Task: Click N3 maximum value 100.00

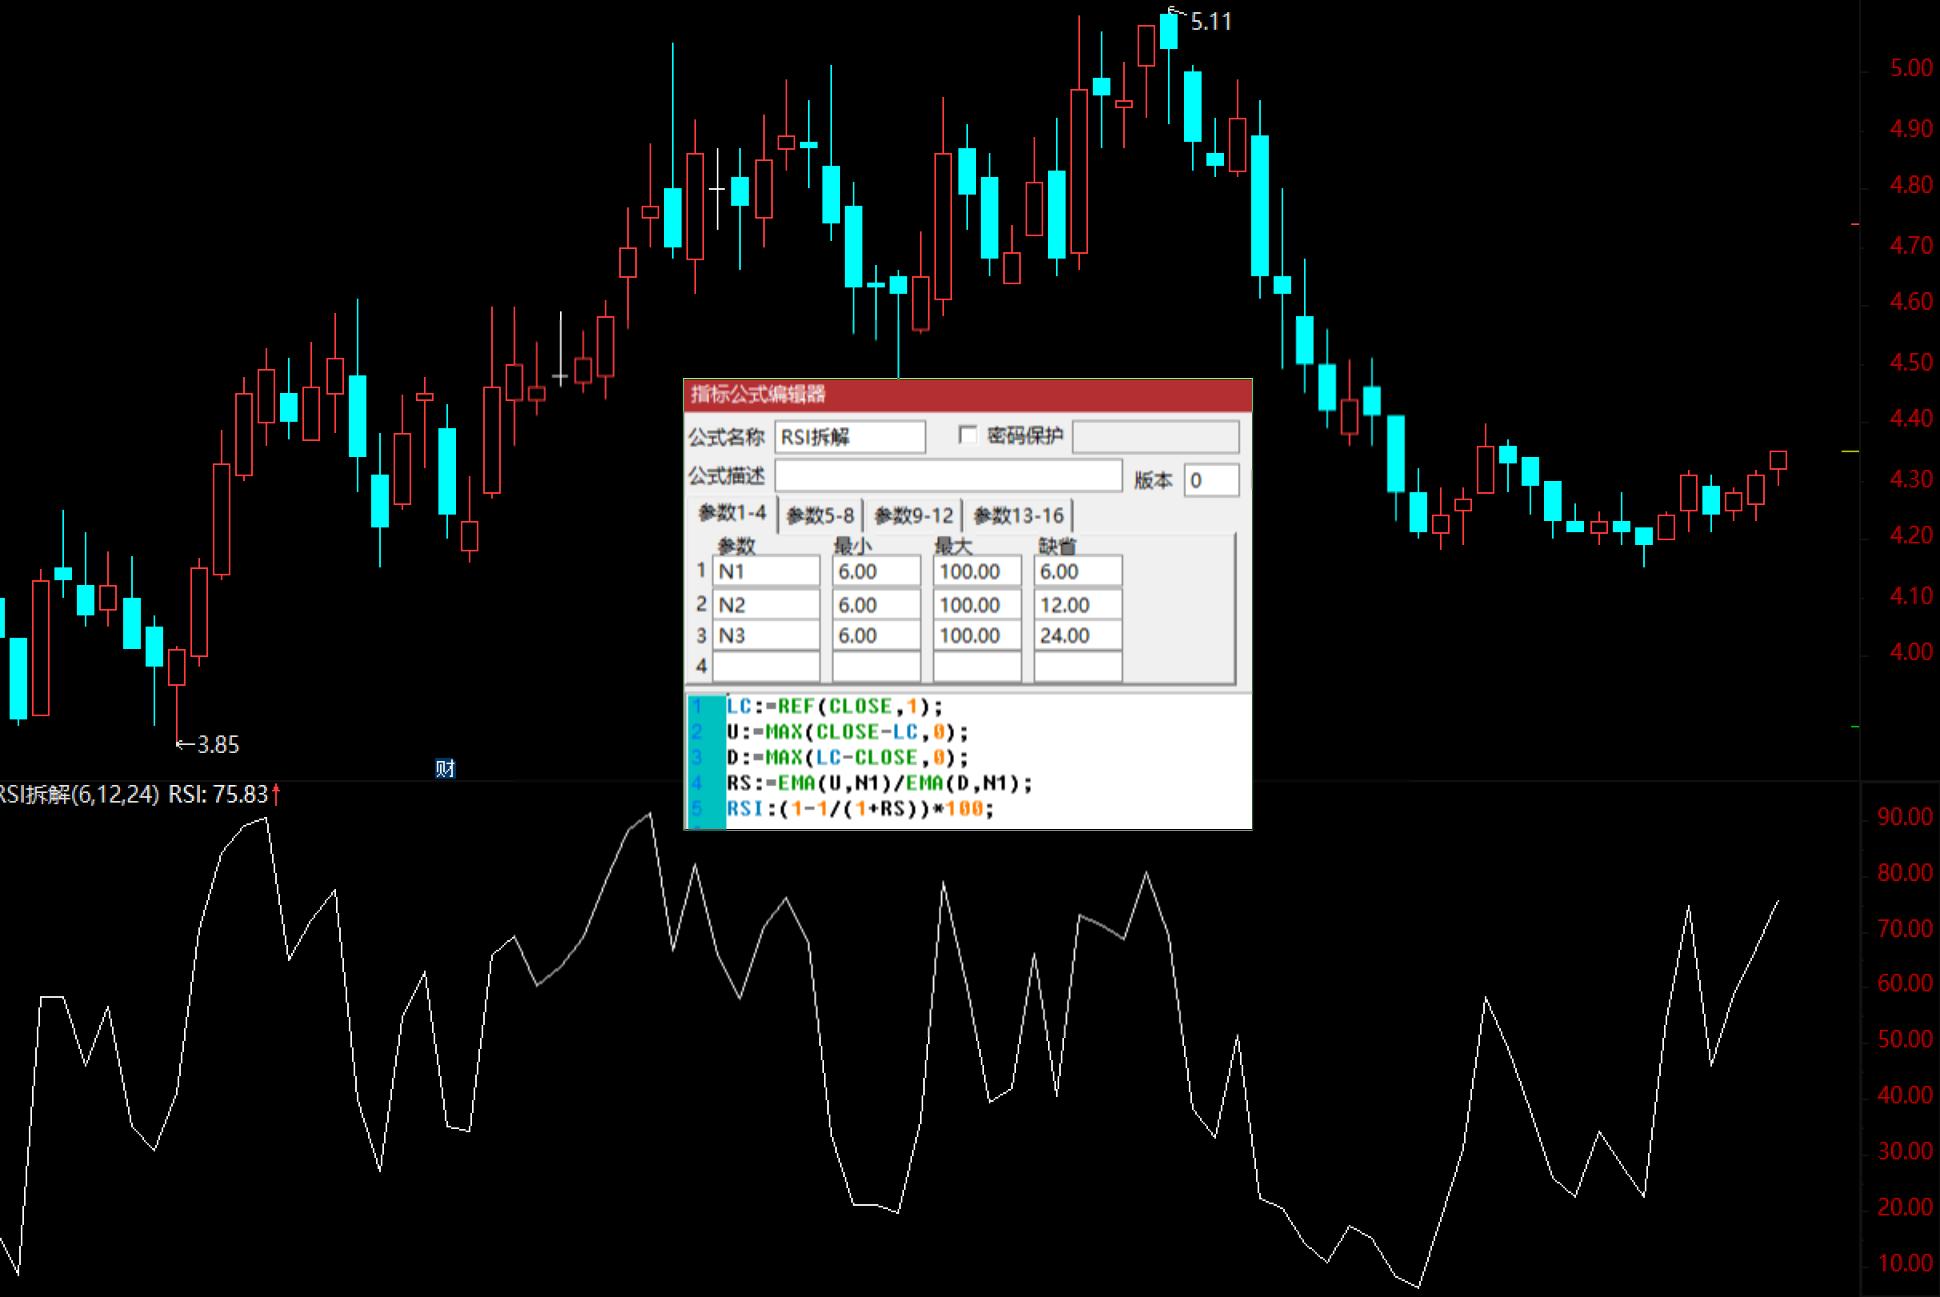Action: coord(977,635)
